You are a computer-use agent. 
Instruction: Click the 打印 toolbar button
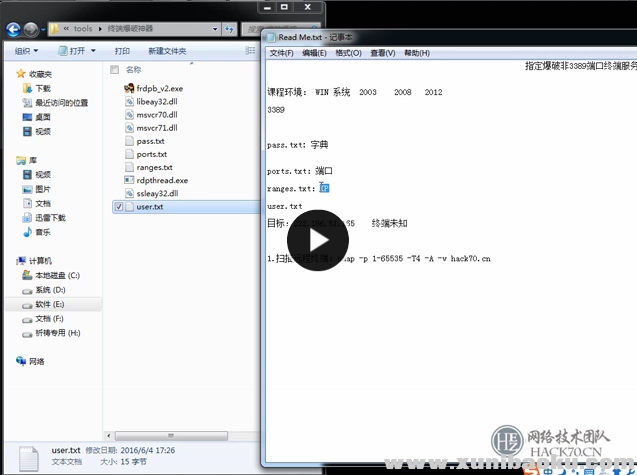coord(122,50)
